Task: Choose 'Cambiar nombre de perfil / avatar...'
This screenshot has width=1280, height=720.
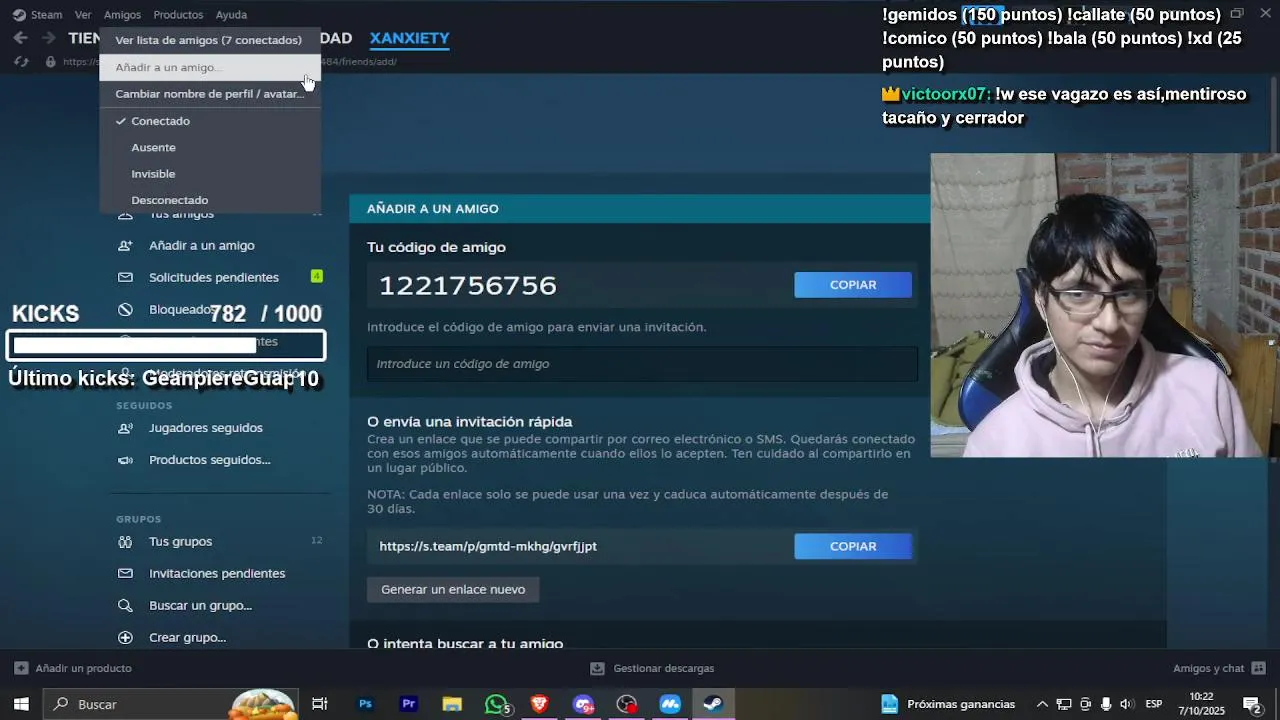Action: (209, 94)
